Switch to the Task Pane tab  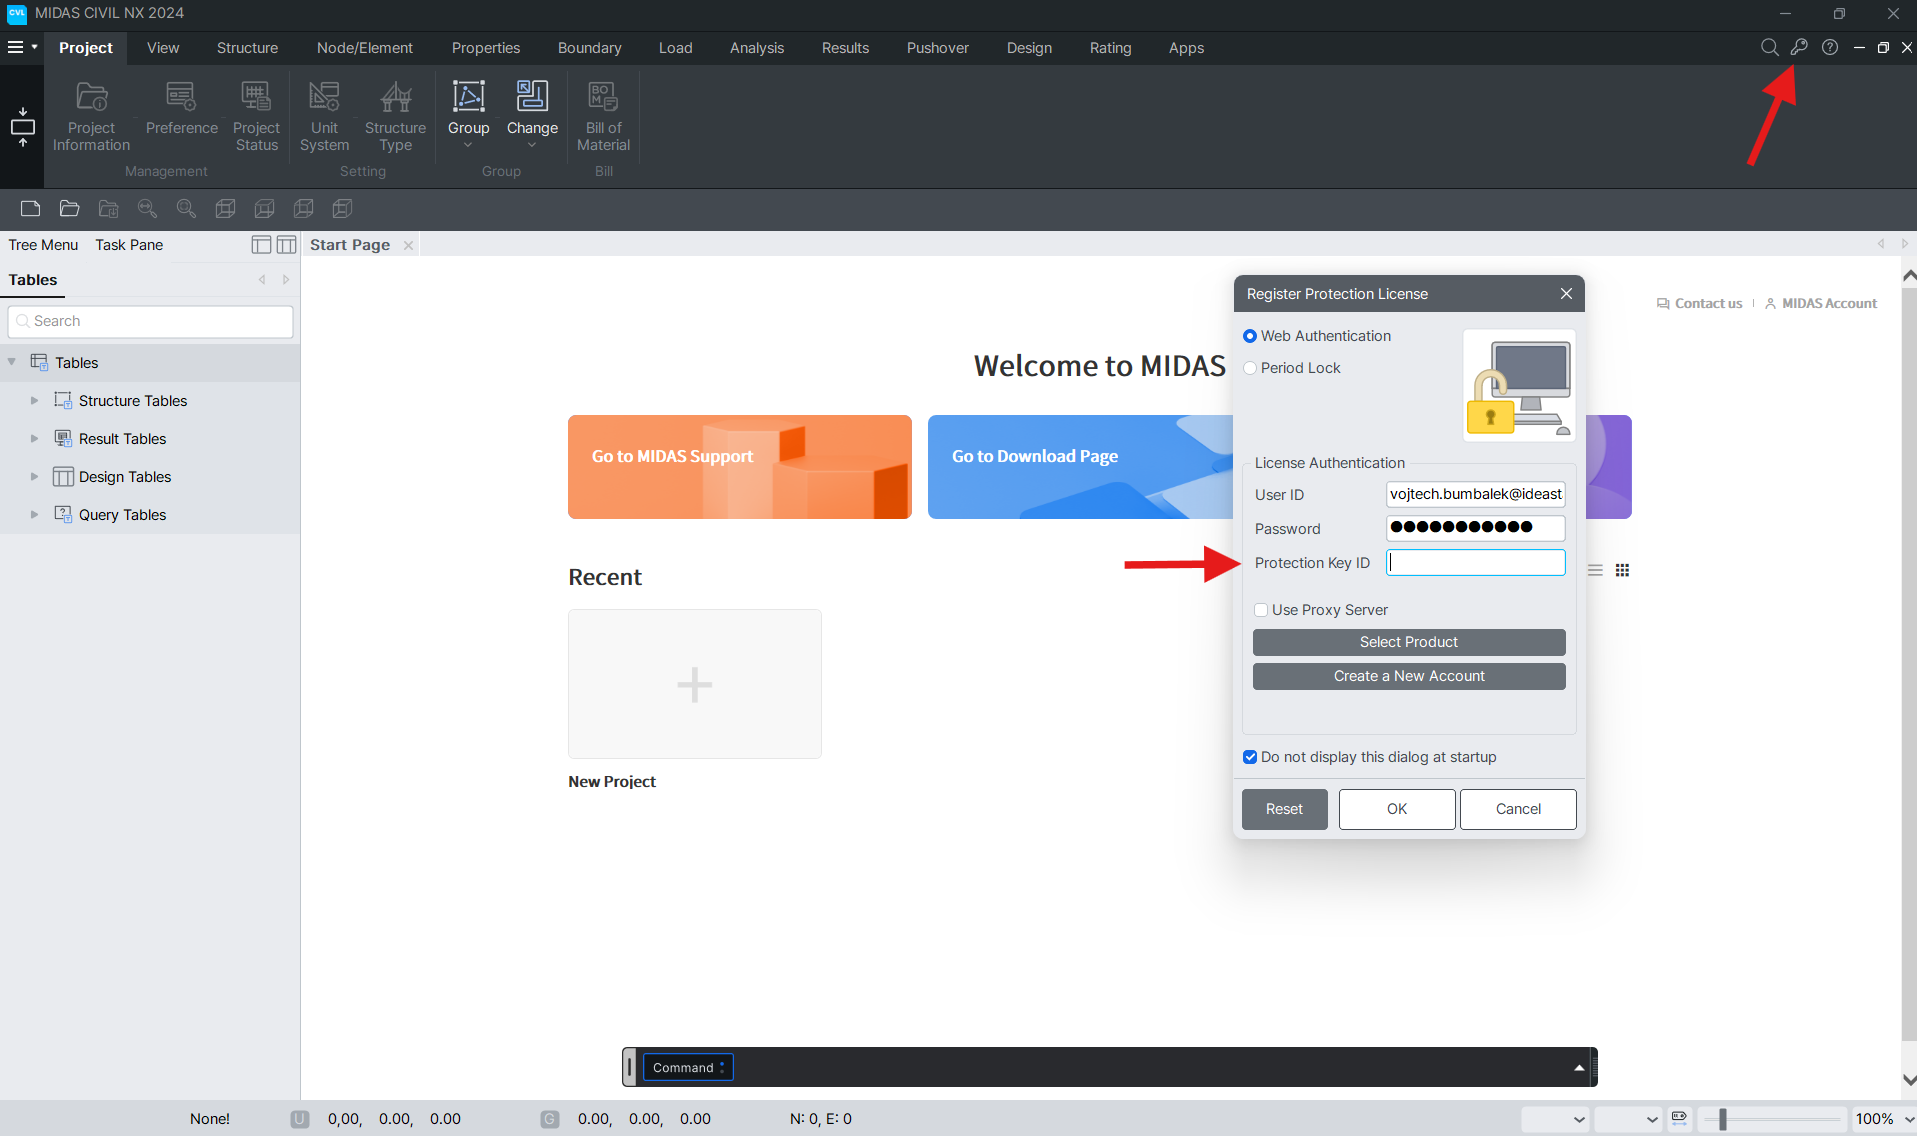[x=129, y=245]
